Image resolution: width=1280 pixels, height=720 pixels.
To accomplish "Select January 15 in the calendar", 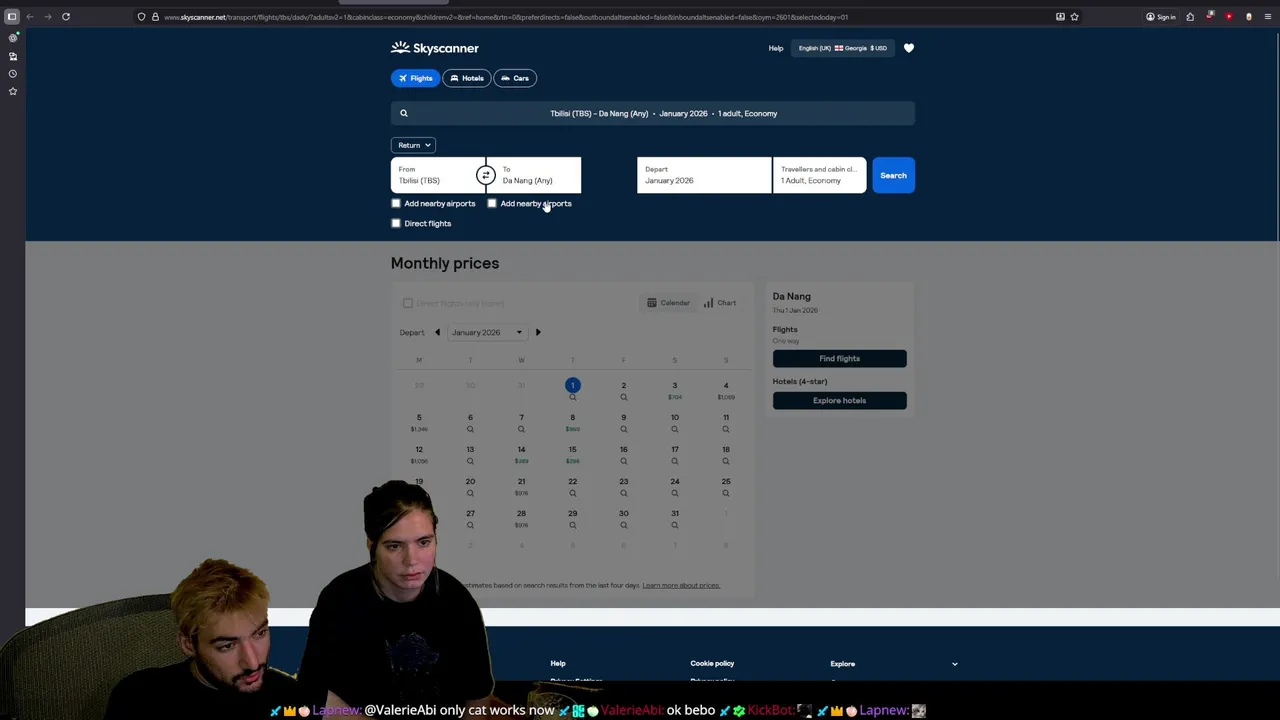I will click(572, 449).
